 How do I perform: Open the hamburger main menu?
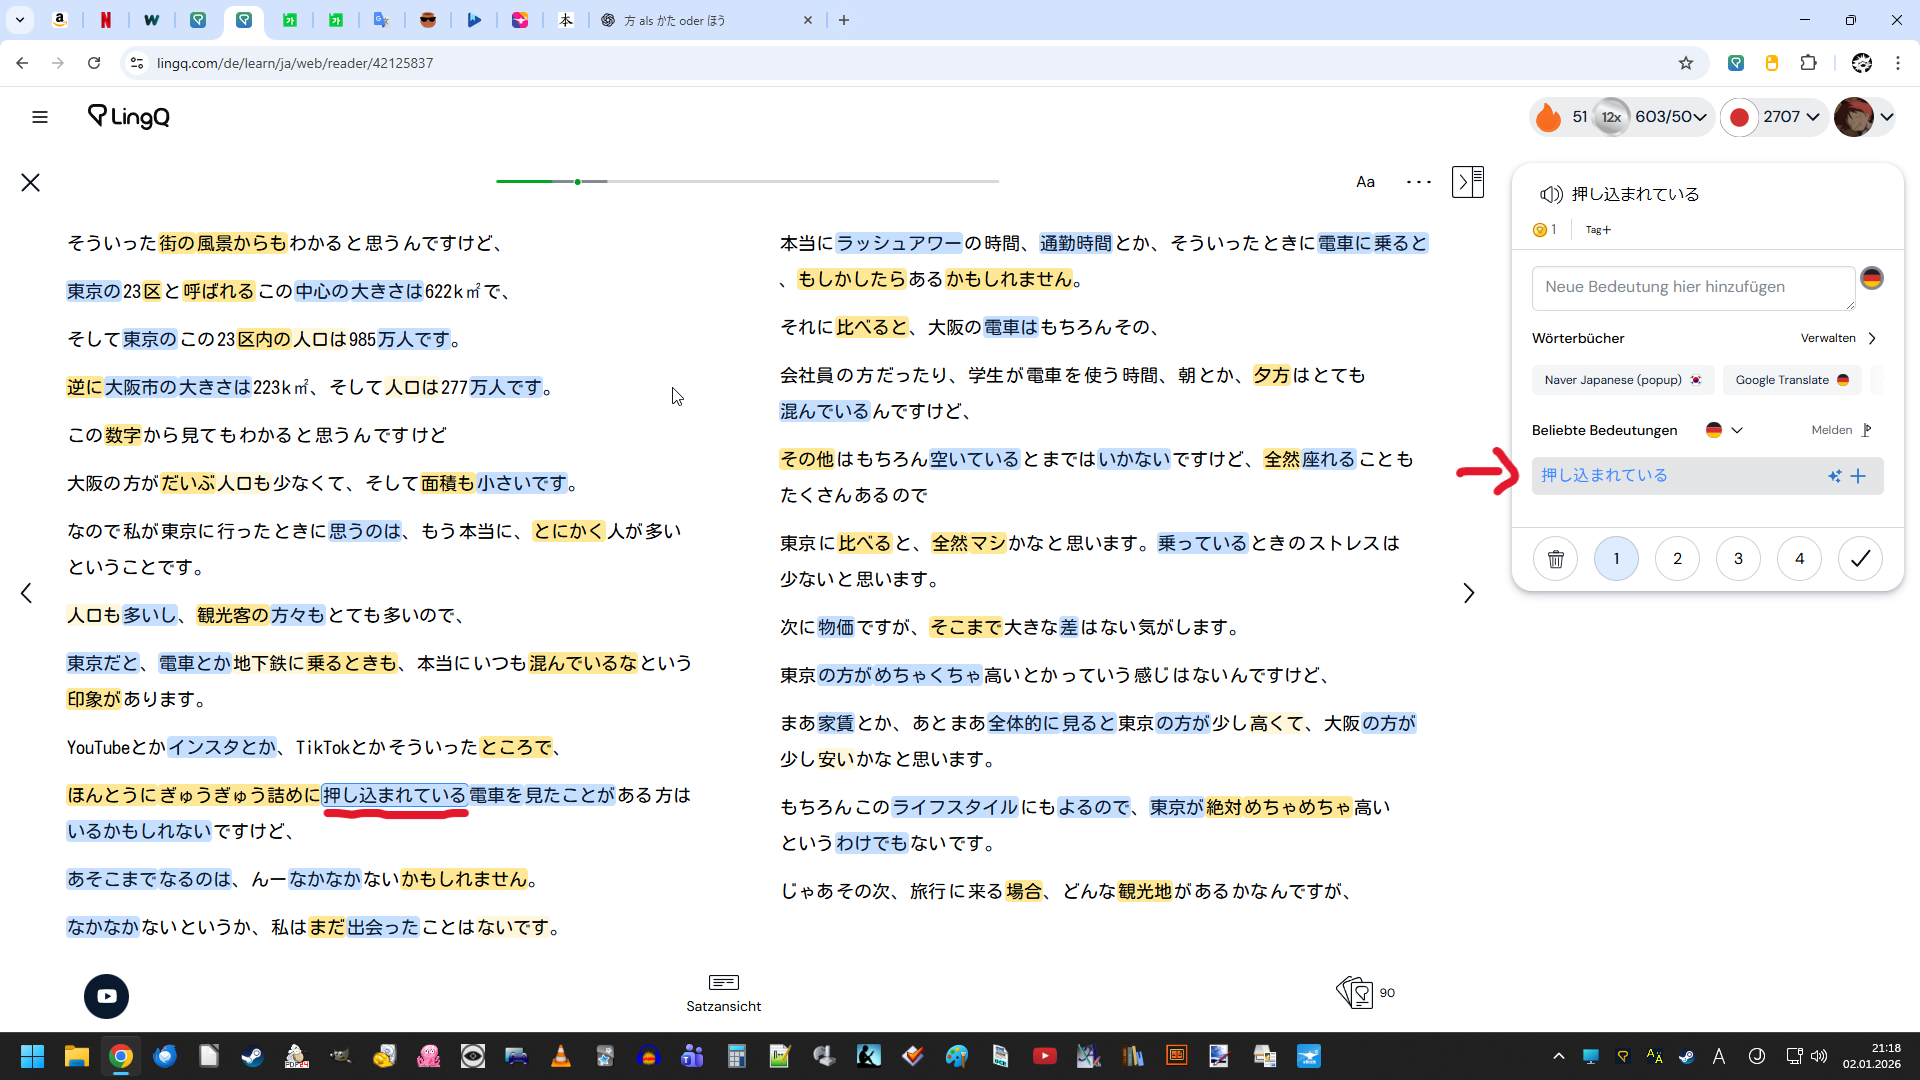point(40,117)
